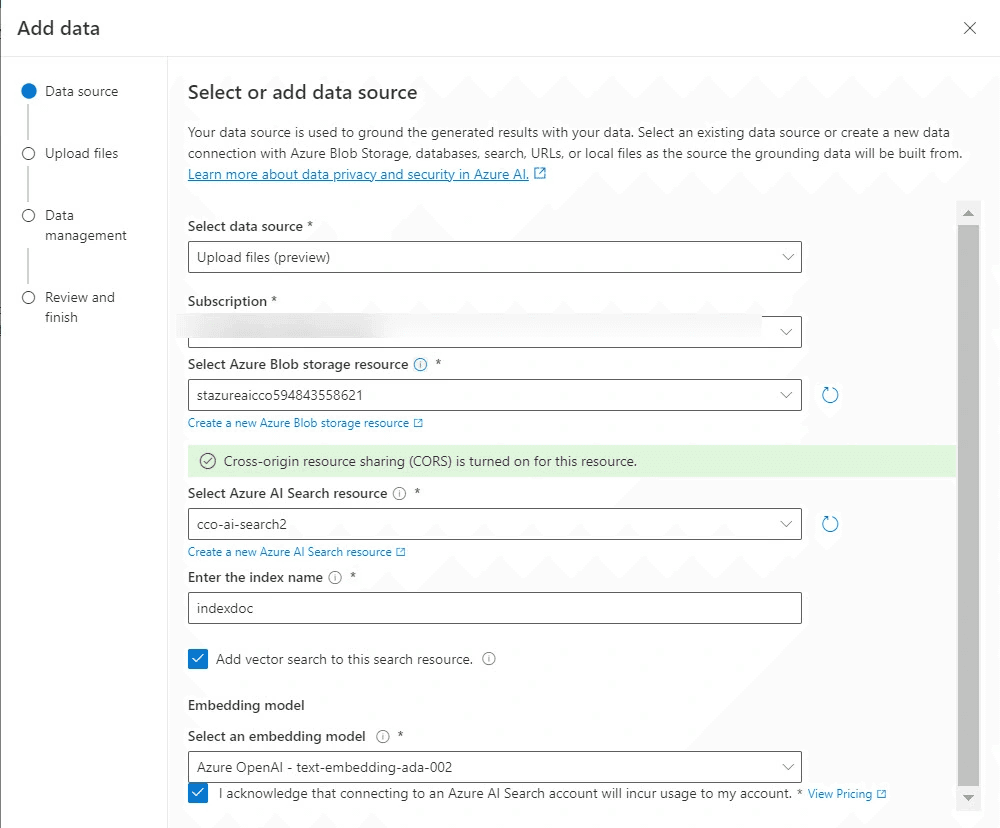Viewport: 1000px width, 828px height.
Task: Click the index name text field
Action: pyautogui.click(x=494, y=608)
